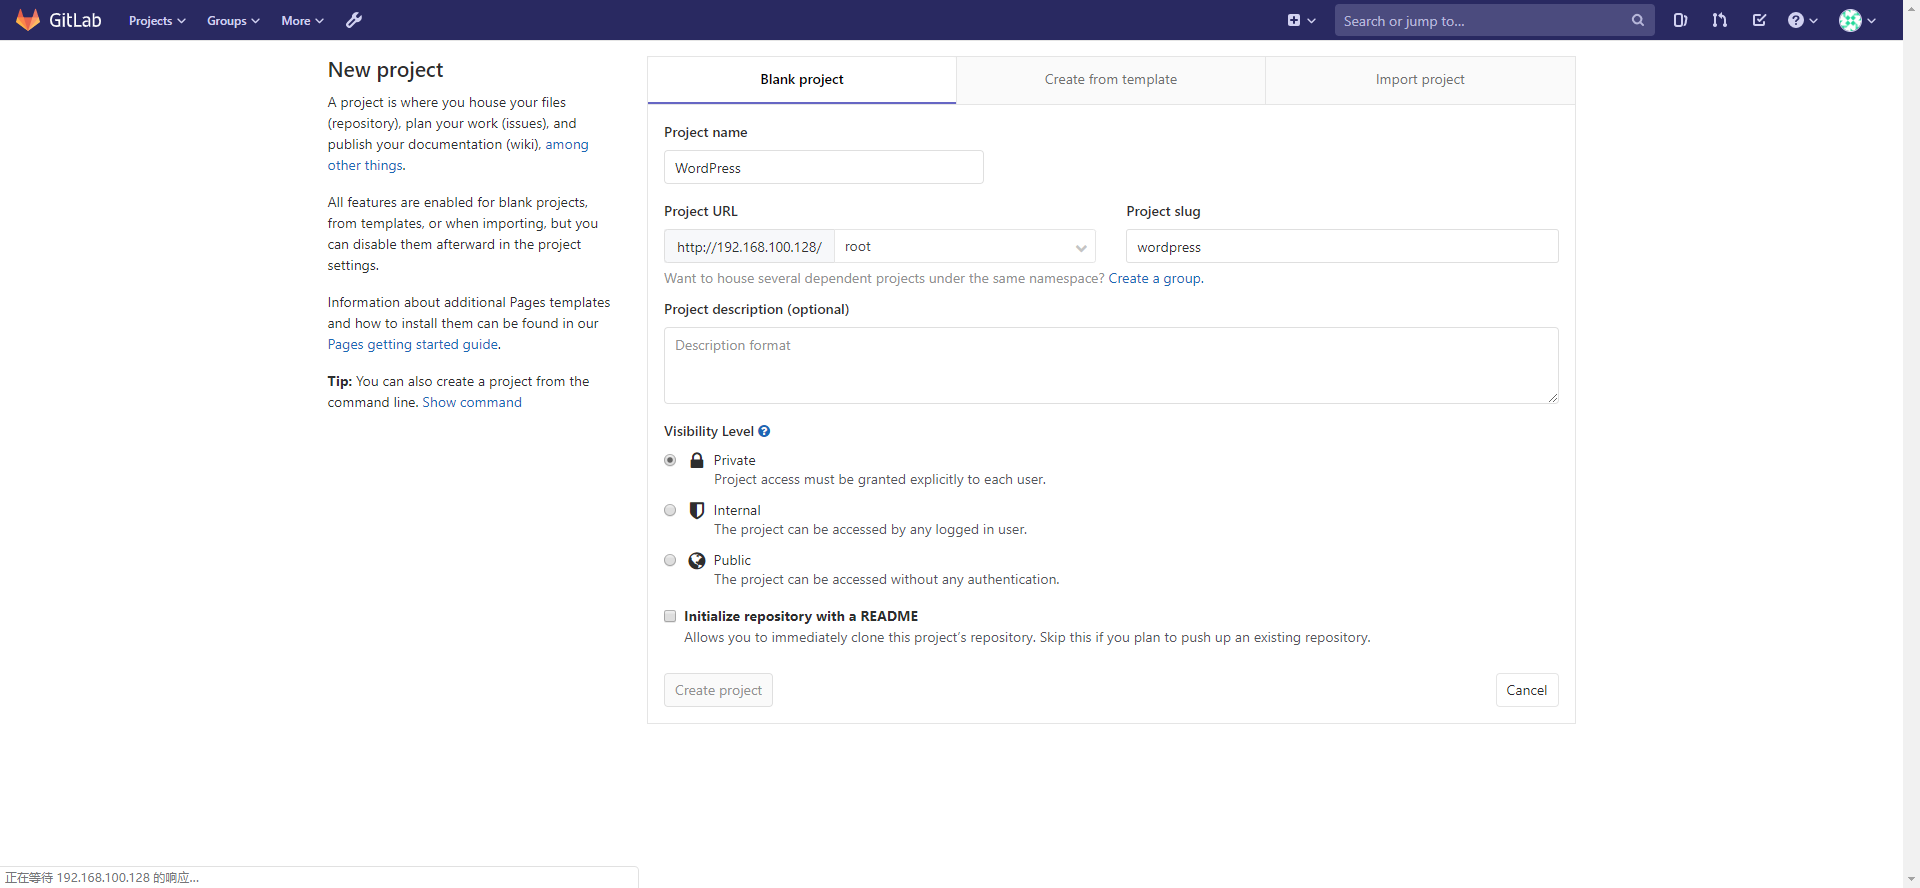Image resolution: width=1920 pixels, height=888 pixels.
Task: Expand the Projects dropdown menu
Action: (157, 20)
